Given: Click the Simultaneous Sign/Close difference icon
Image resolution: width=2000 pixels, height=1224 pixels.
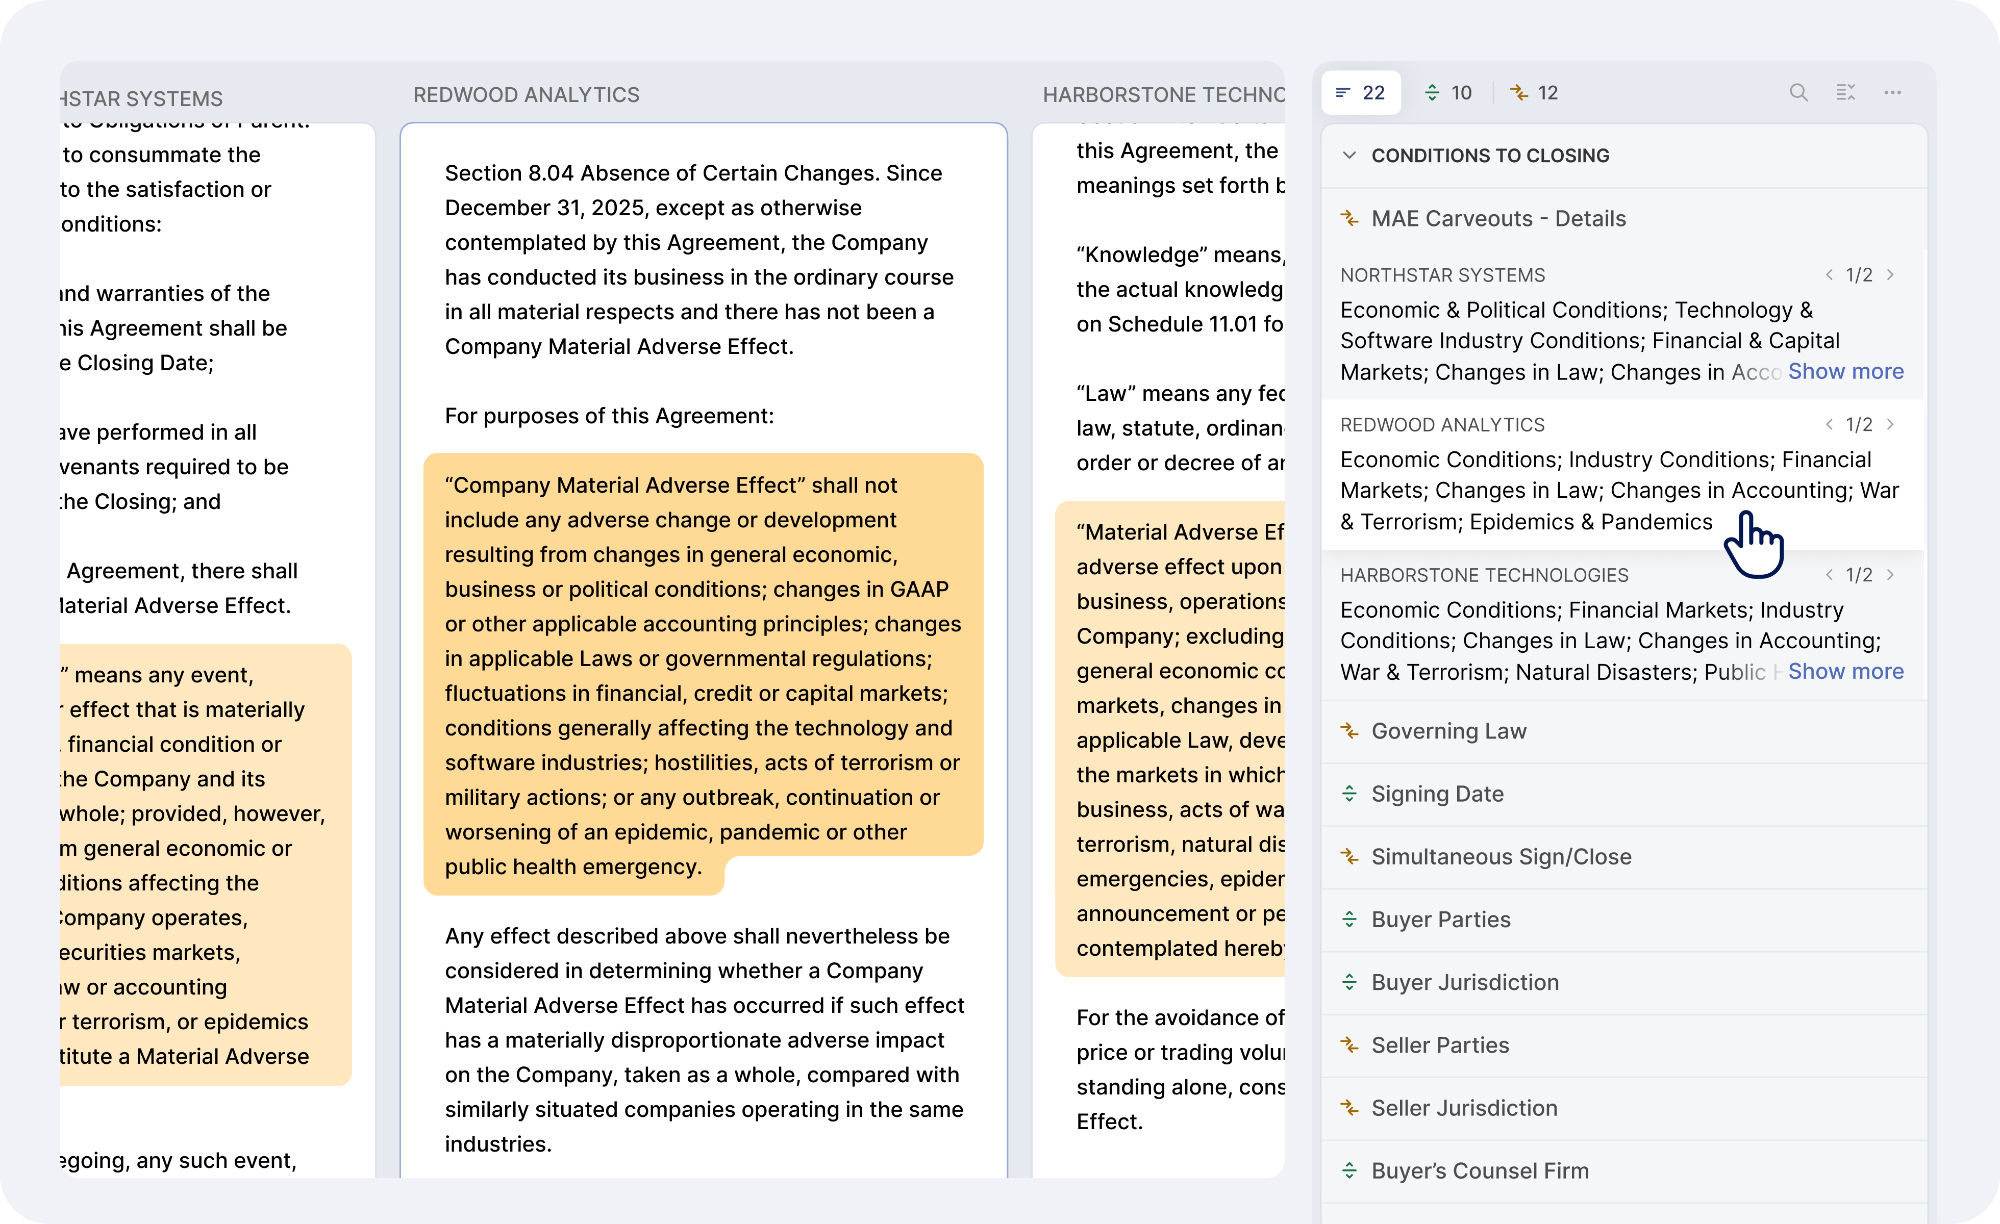Looking at the screenshot, I should 1349,857.
